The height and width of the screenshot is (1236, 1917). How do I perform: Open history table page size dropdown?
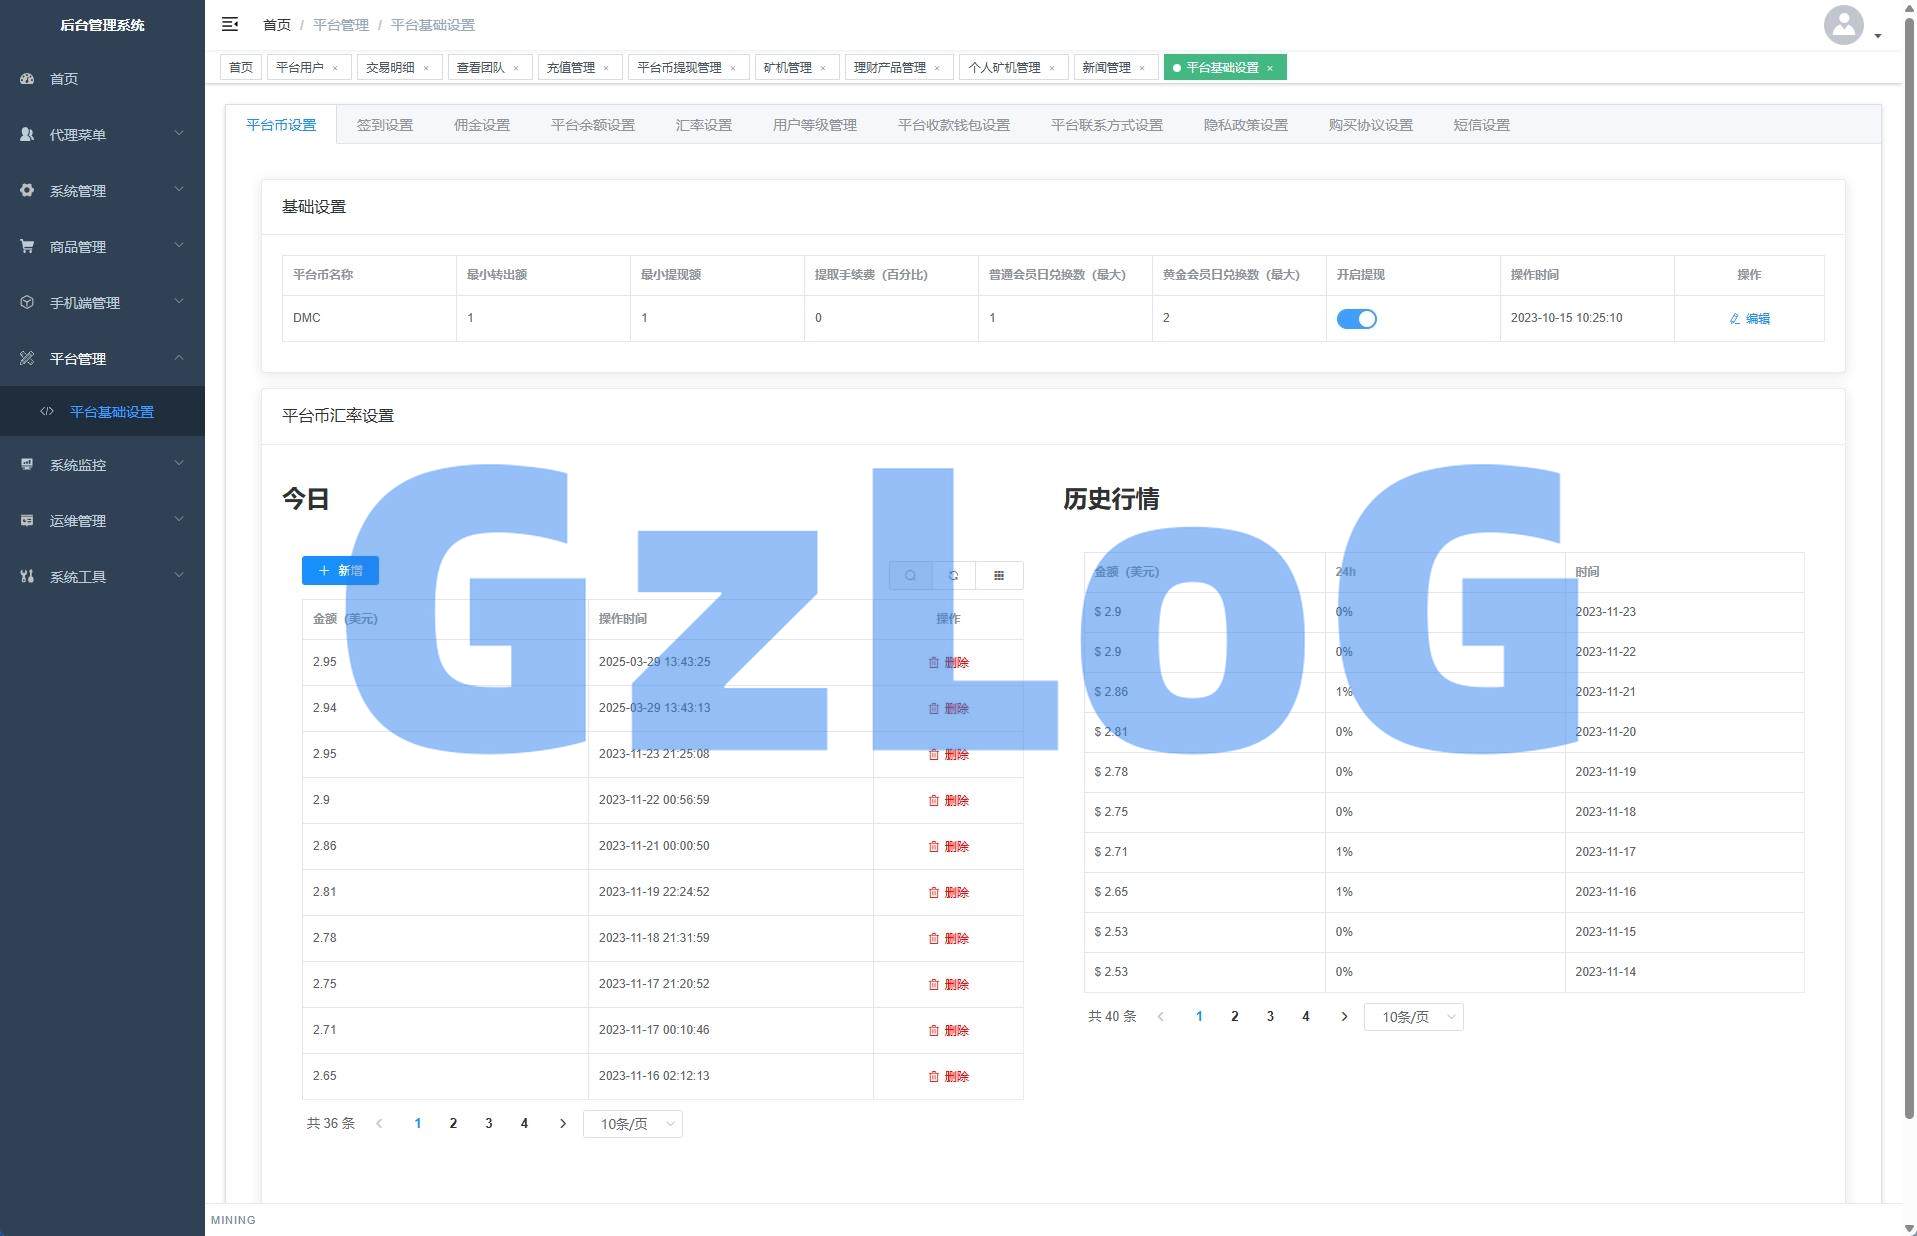tap(1413, 1017)
